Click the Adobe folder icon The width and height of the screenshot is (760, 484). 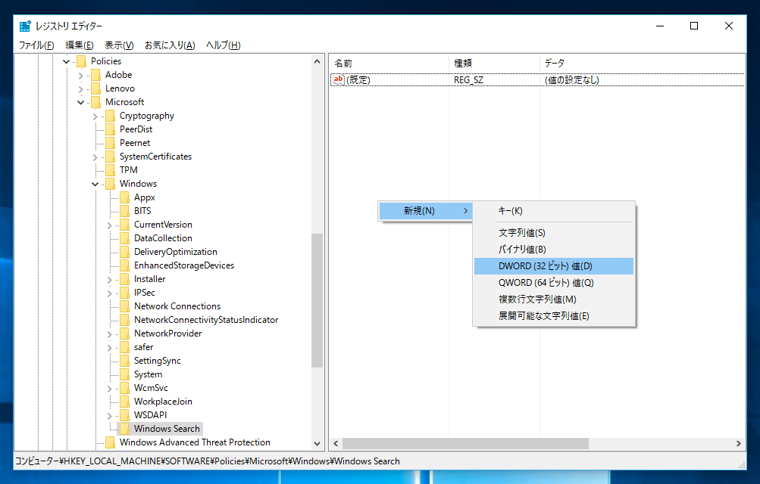click(96, 75)
